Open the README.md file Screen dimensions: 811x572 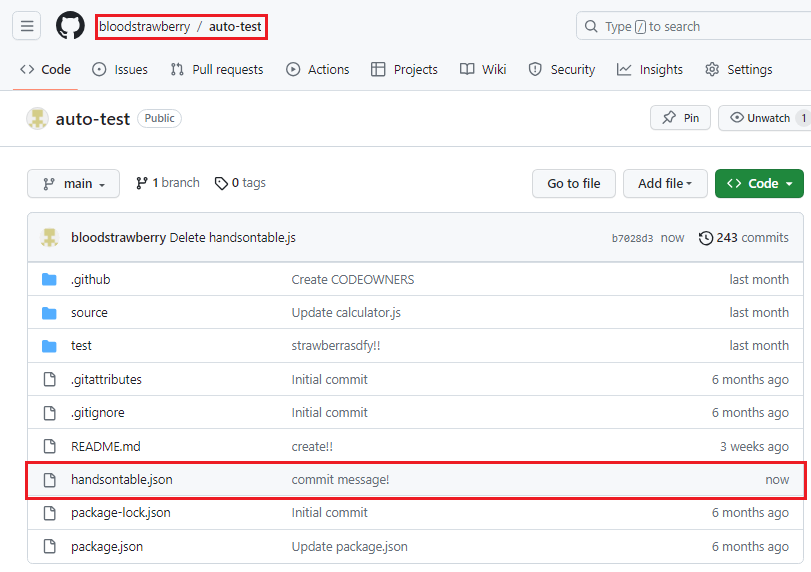[x=106, y=446]
